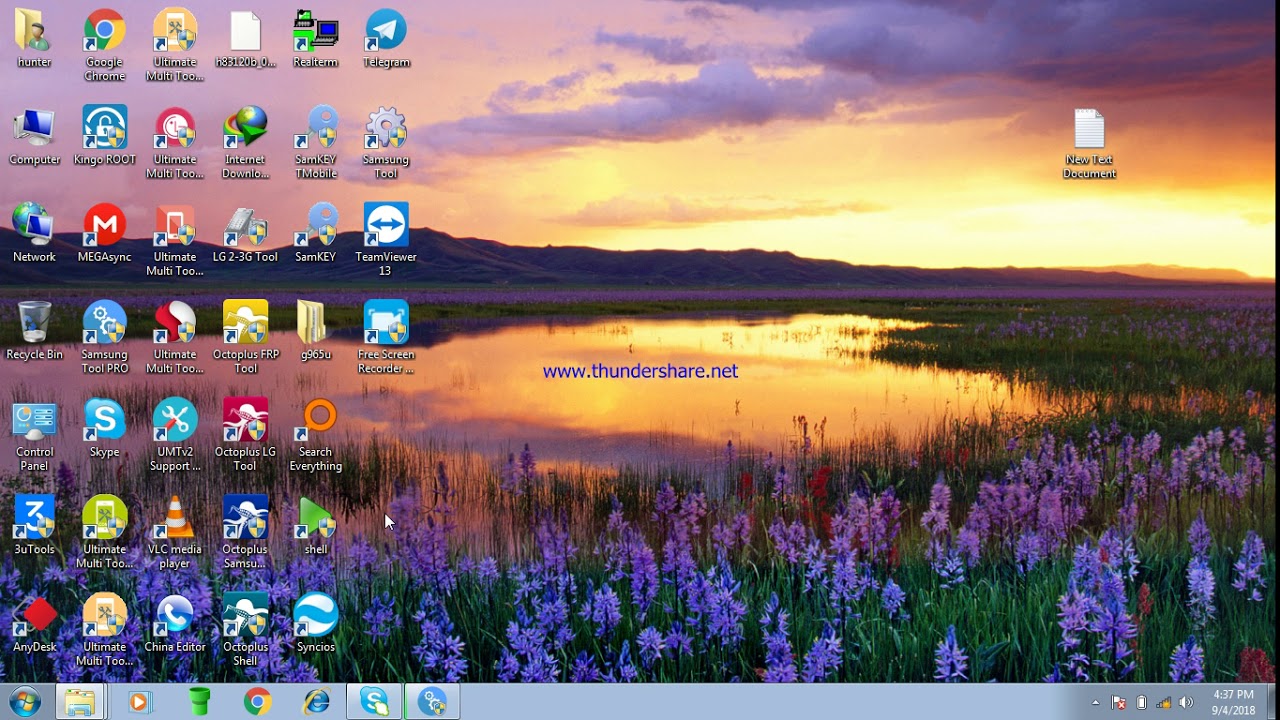Open Internet Explorer from taskbar
The height and width of the screenshot is (720, 1280).
tap(317, 702)
